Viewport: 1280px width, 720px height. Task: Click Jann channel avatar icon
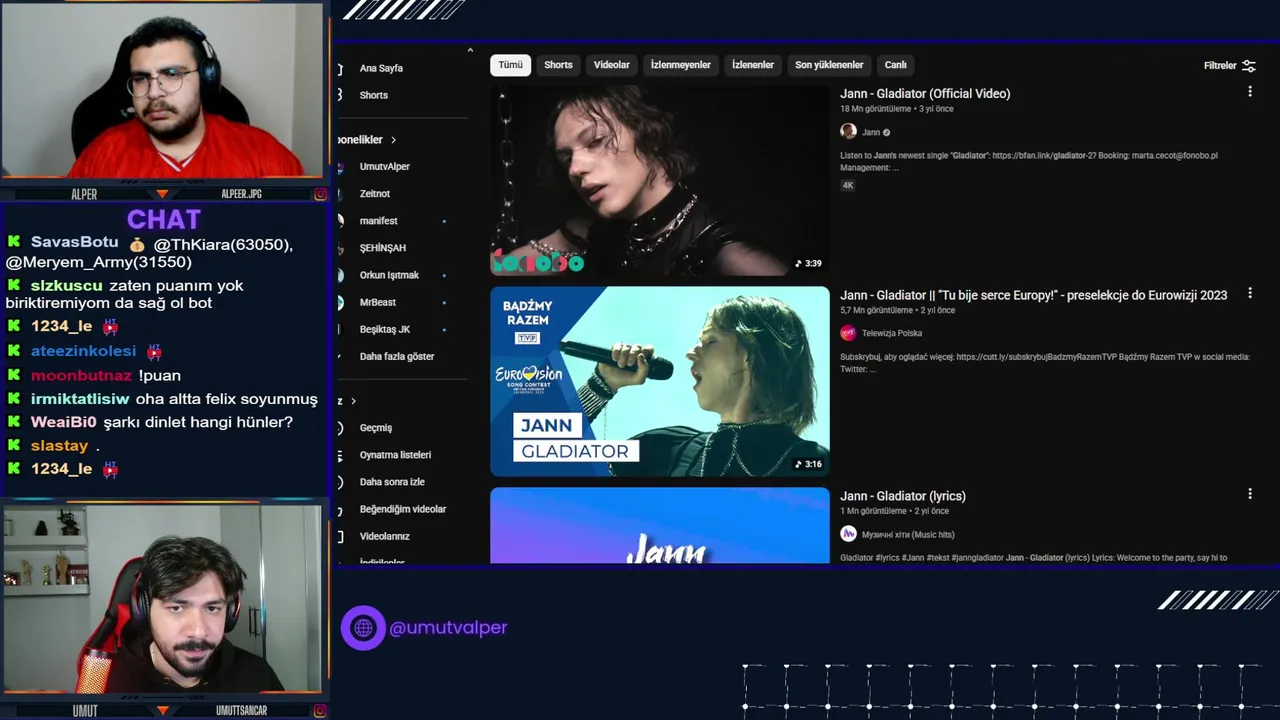[x=848, y=132]
